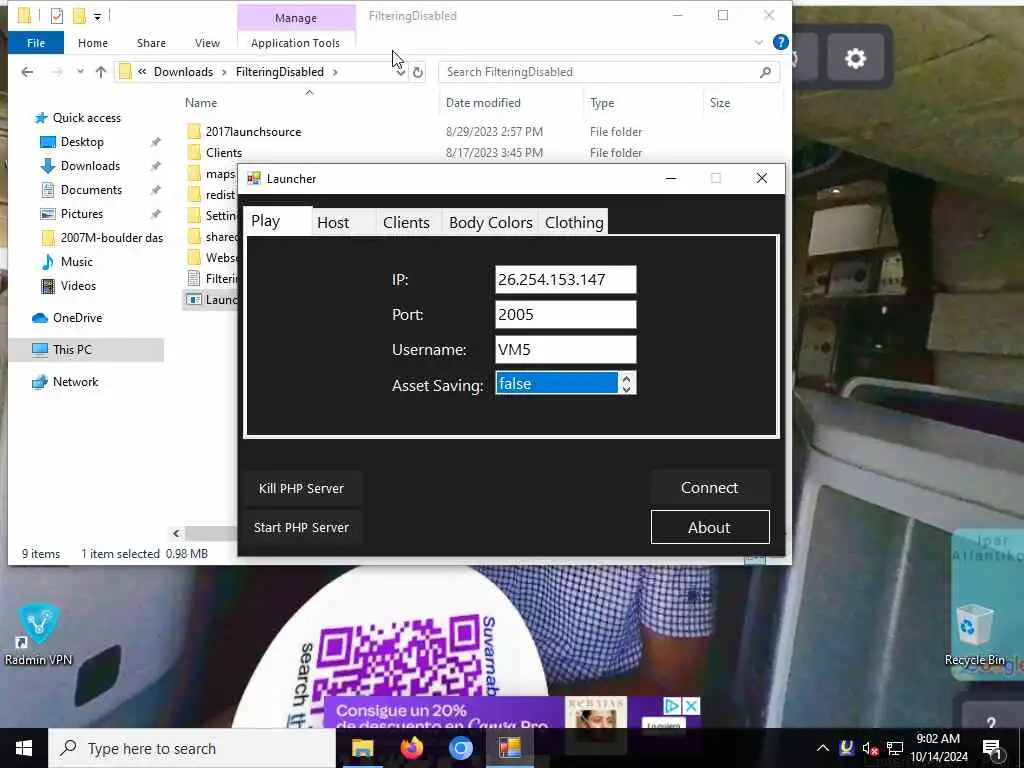Go up one folder level
Viewport: 1024px width, 768px height.
coord(101,72)
